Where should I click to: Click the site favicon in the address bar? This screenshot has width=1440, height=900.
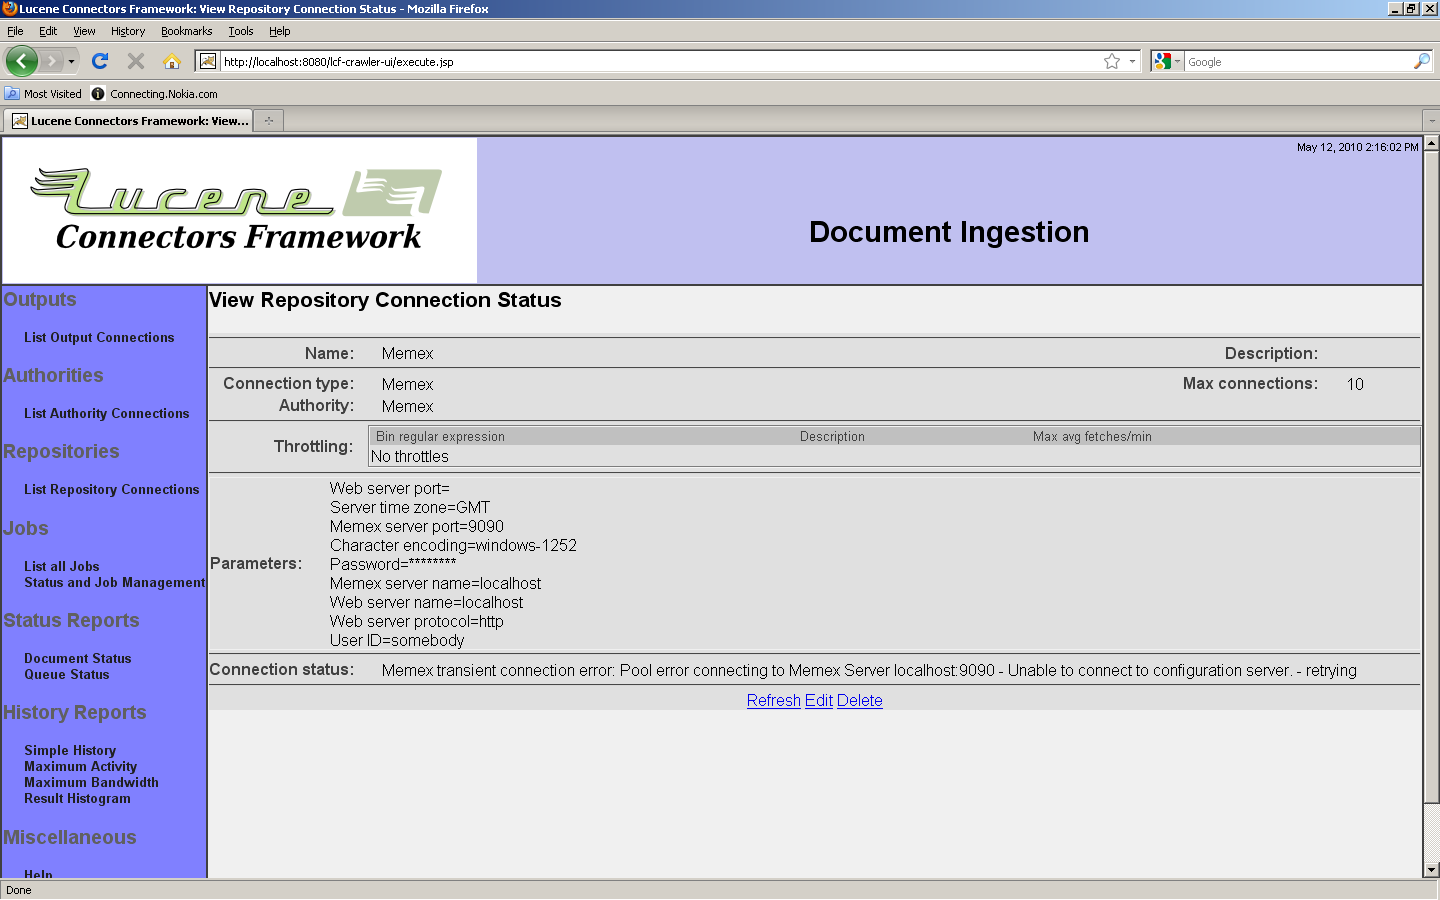[x=208, y=61]
